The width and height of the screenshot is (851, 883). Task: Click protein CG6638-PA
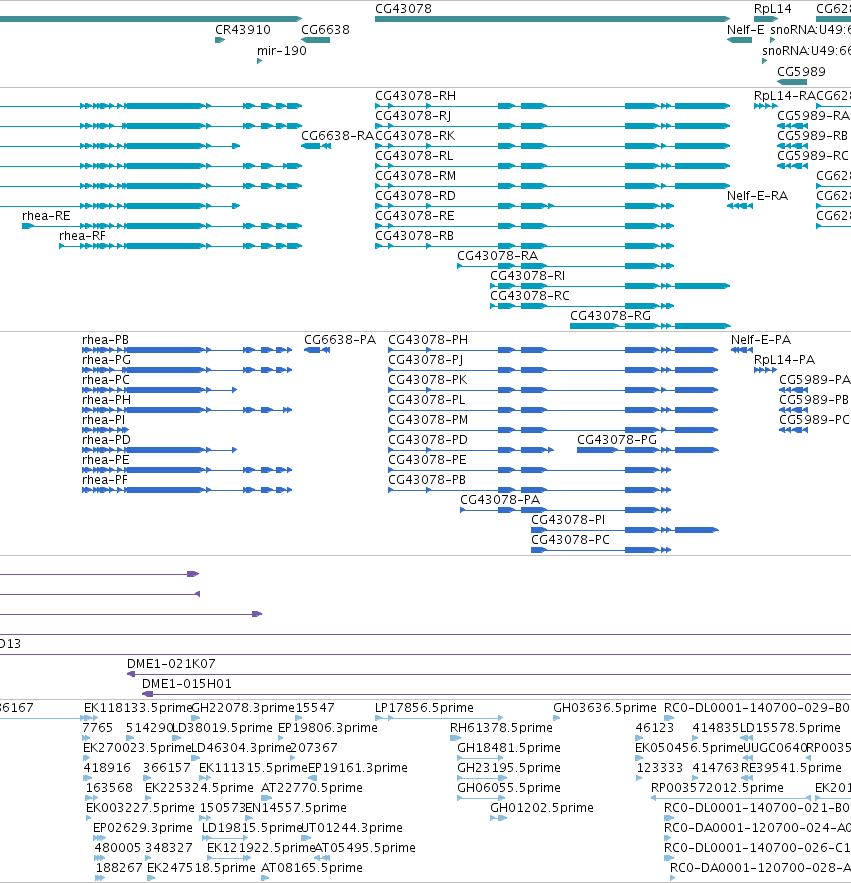(340, 340)
